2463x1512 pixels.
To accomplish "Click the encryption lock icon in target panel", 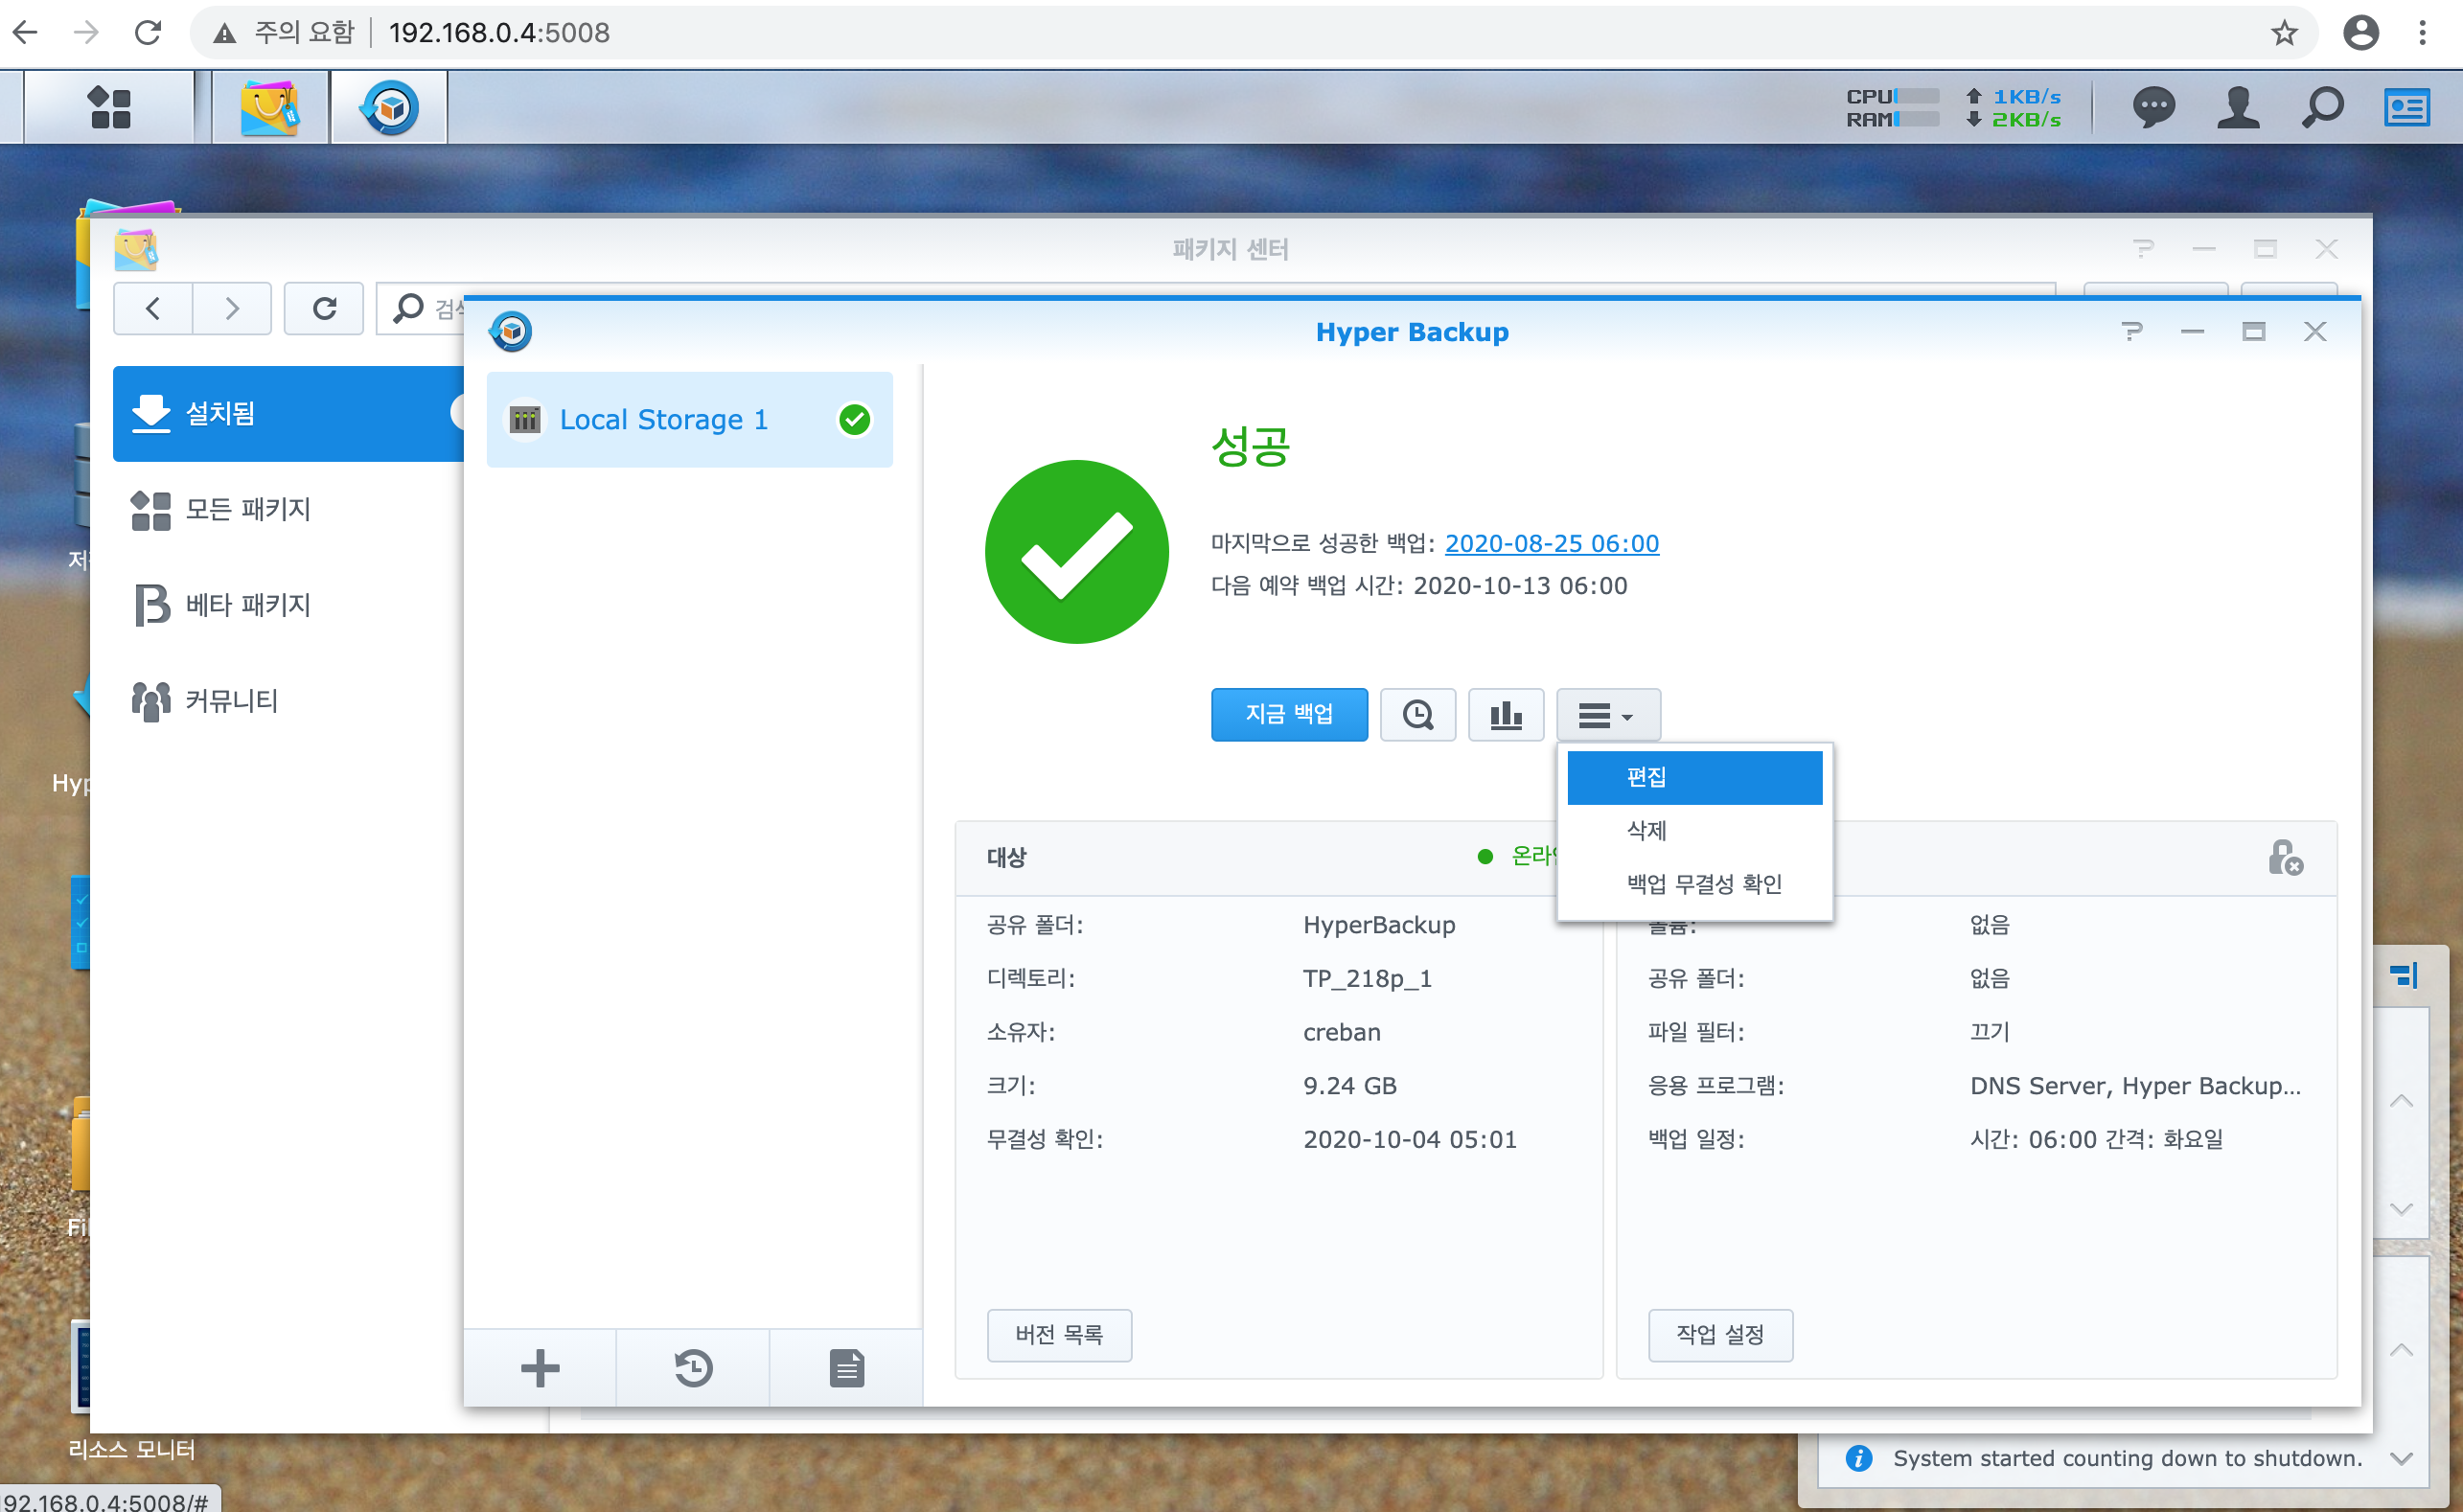I will pos(2284,857).
